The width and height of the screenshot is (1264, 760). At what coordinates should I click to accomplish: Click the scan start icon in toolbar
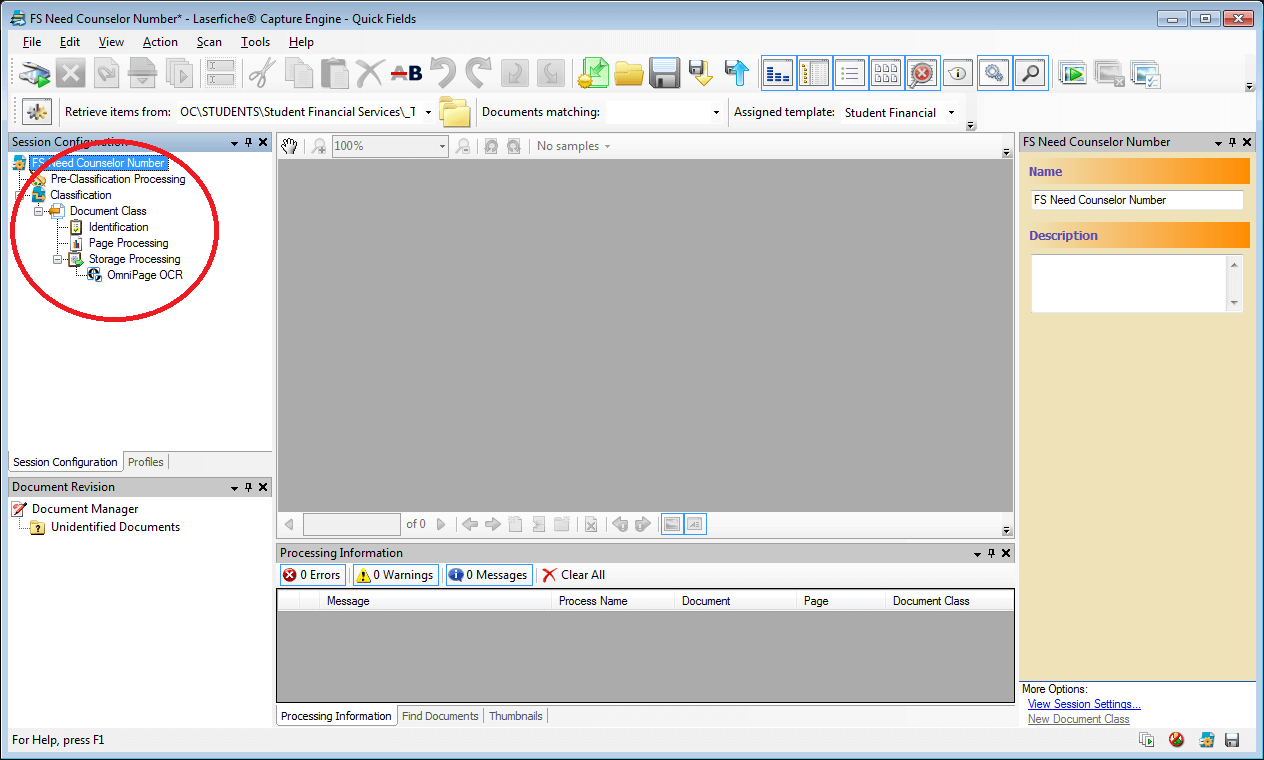point(33,73)
